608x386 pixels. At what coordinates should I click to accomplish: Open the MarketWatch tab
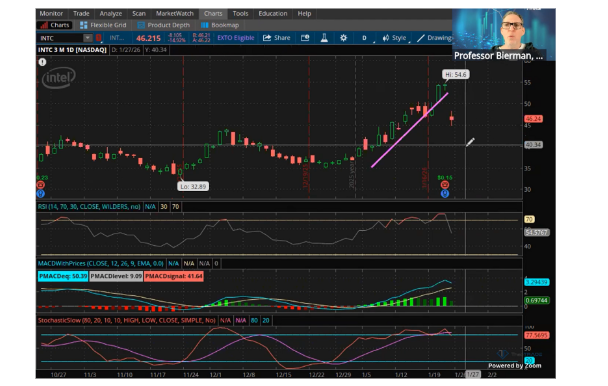(174, 14)
